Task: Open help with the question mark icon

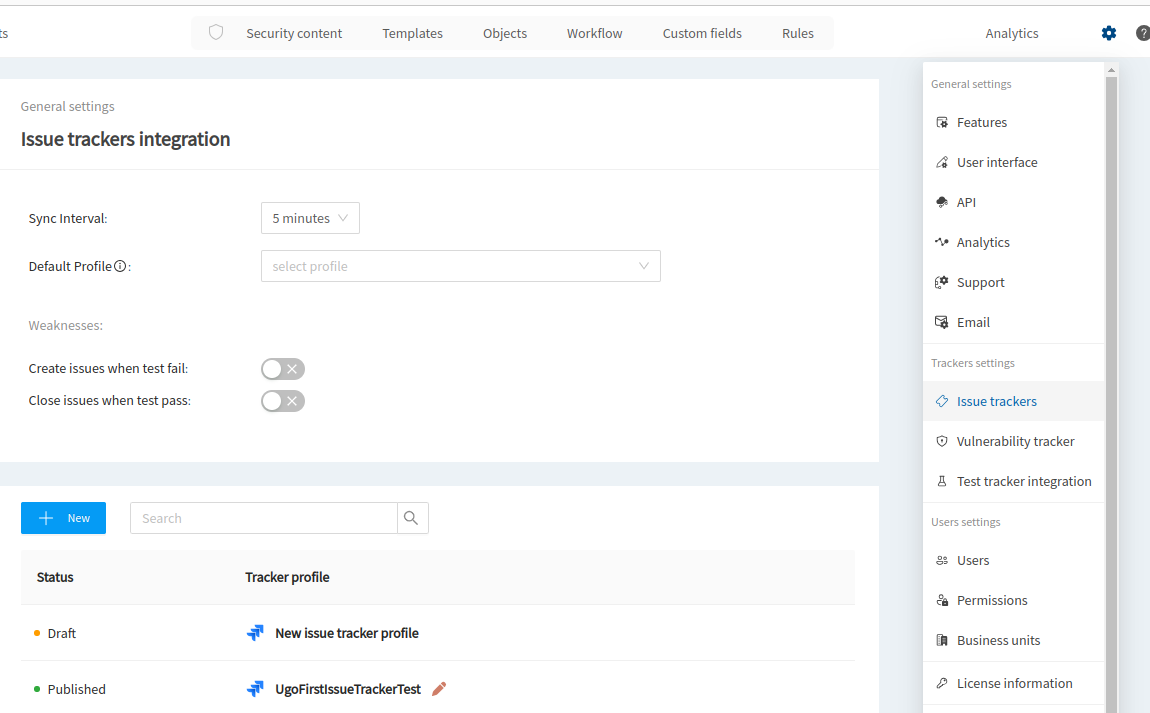Action: point(1143,33)
